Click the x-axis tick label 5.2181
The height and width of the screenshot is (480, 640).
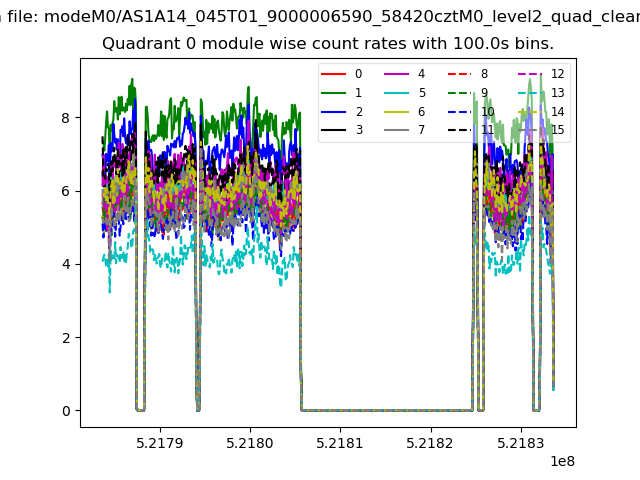tap(340, 443)
